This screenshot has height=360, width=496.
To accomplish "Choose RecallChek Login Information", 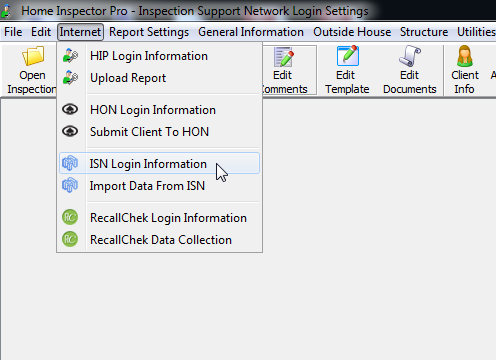I will 159,218.
